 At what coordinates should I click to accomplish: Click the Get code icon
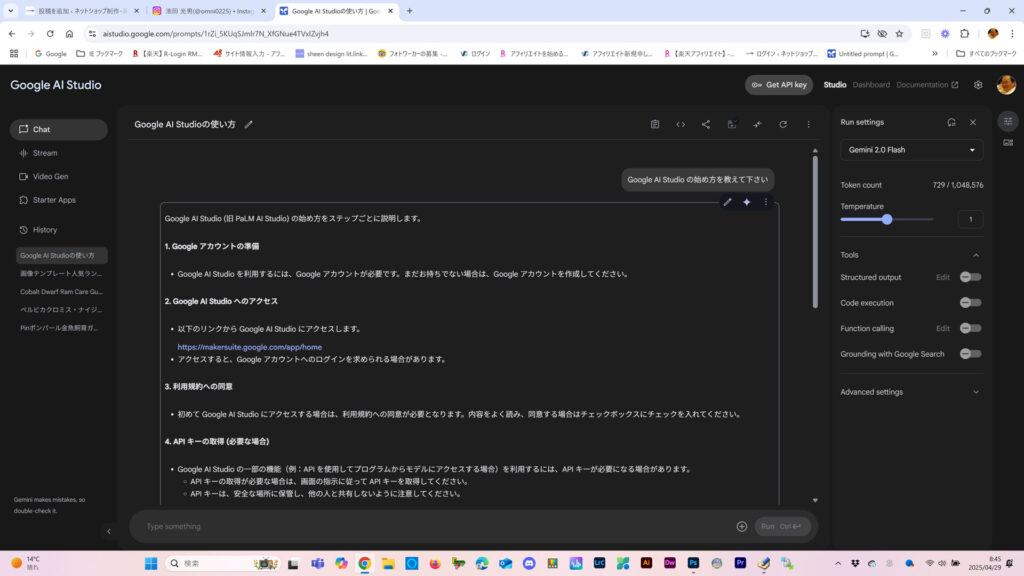(680, 124)
